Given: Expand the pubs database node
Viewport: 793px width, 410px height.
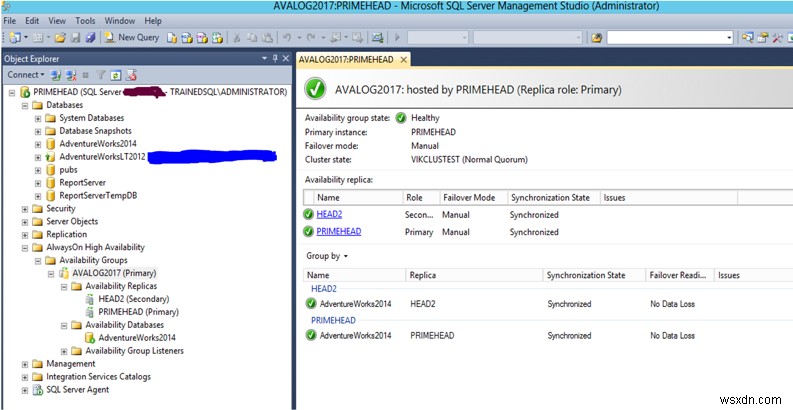Looking at the screenshot, I should 38,170.
